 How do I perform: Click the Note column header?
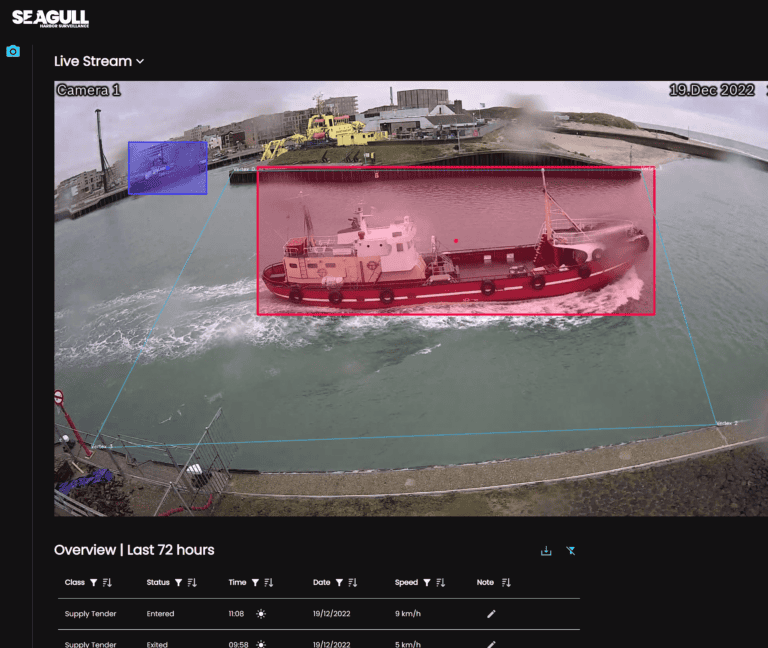[x=485, y=582]
